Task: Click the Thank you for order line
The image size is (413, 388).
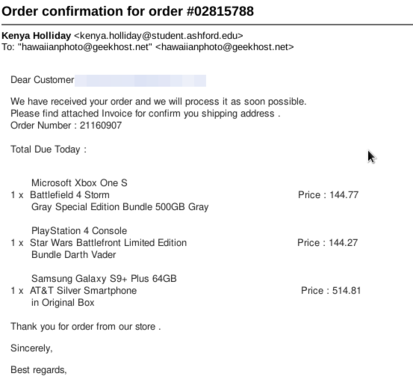Action: (x=86, y=326)
